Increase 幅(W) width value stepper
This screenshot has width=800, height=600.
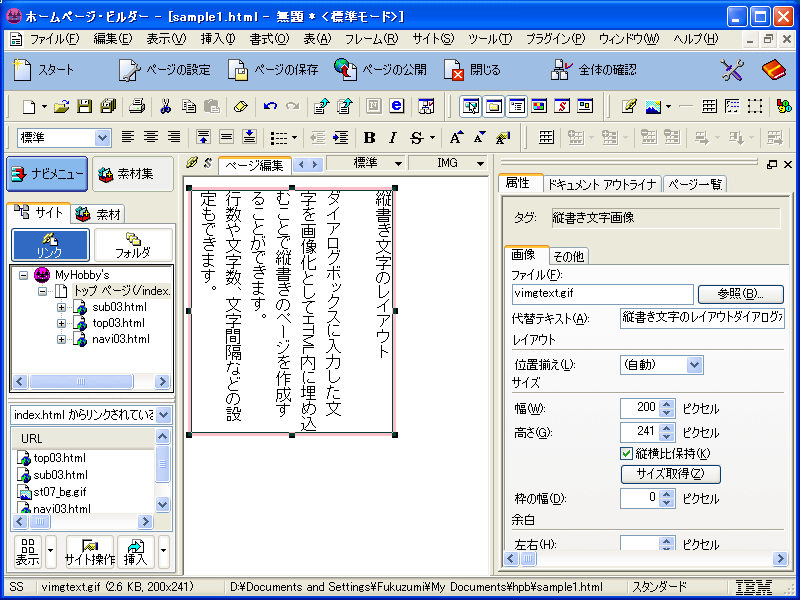coord(666,404)
